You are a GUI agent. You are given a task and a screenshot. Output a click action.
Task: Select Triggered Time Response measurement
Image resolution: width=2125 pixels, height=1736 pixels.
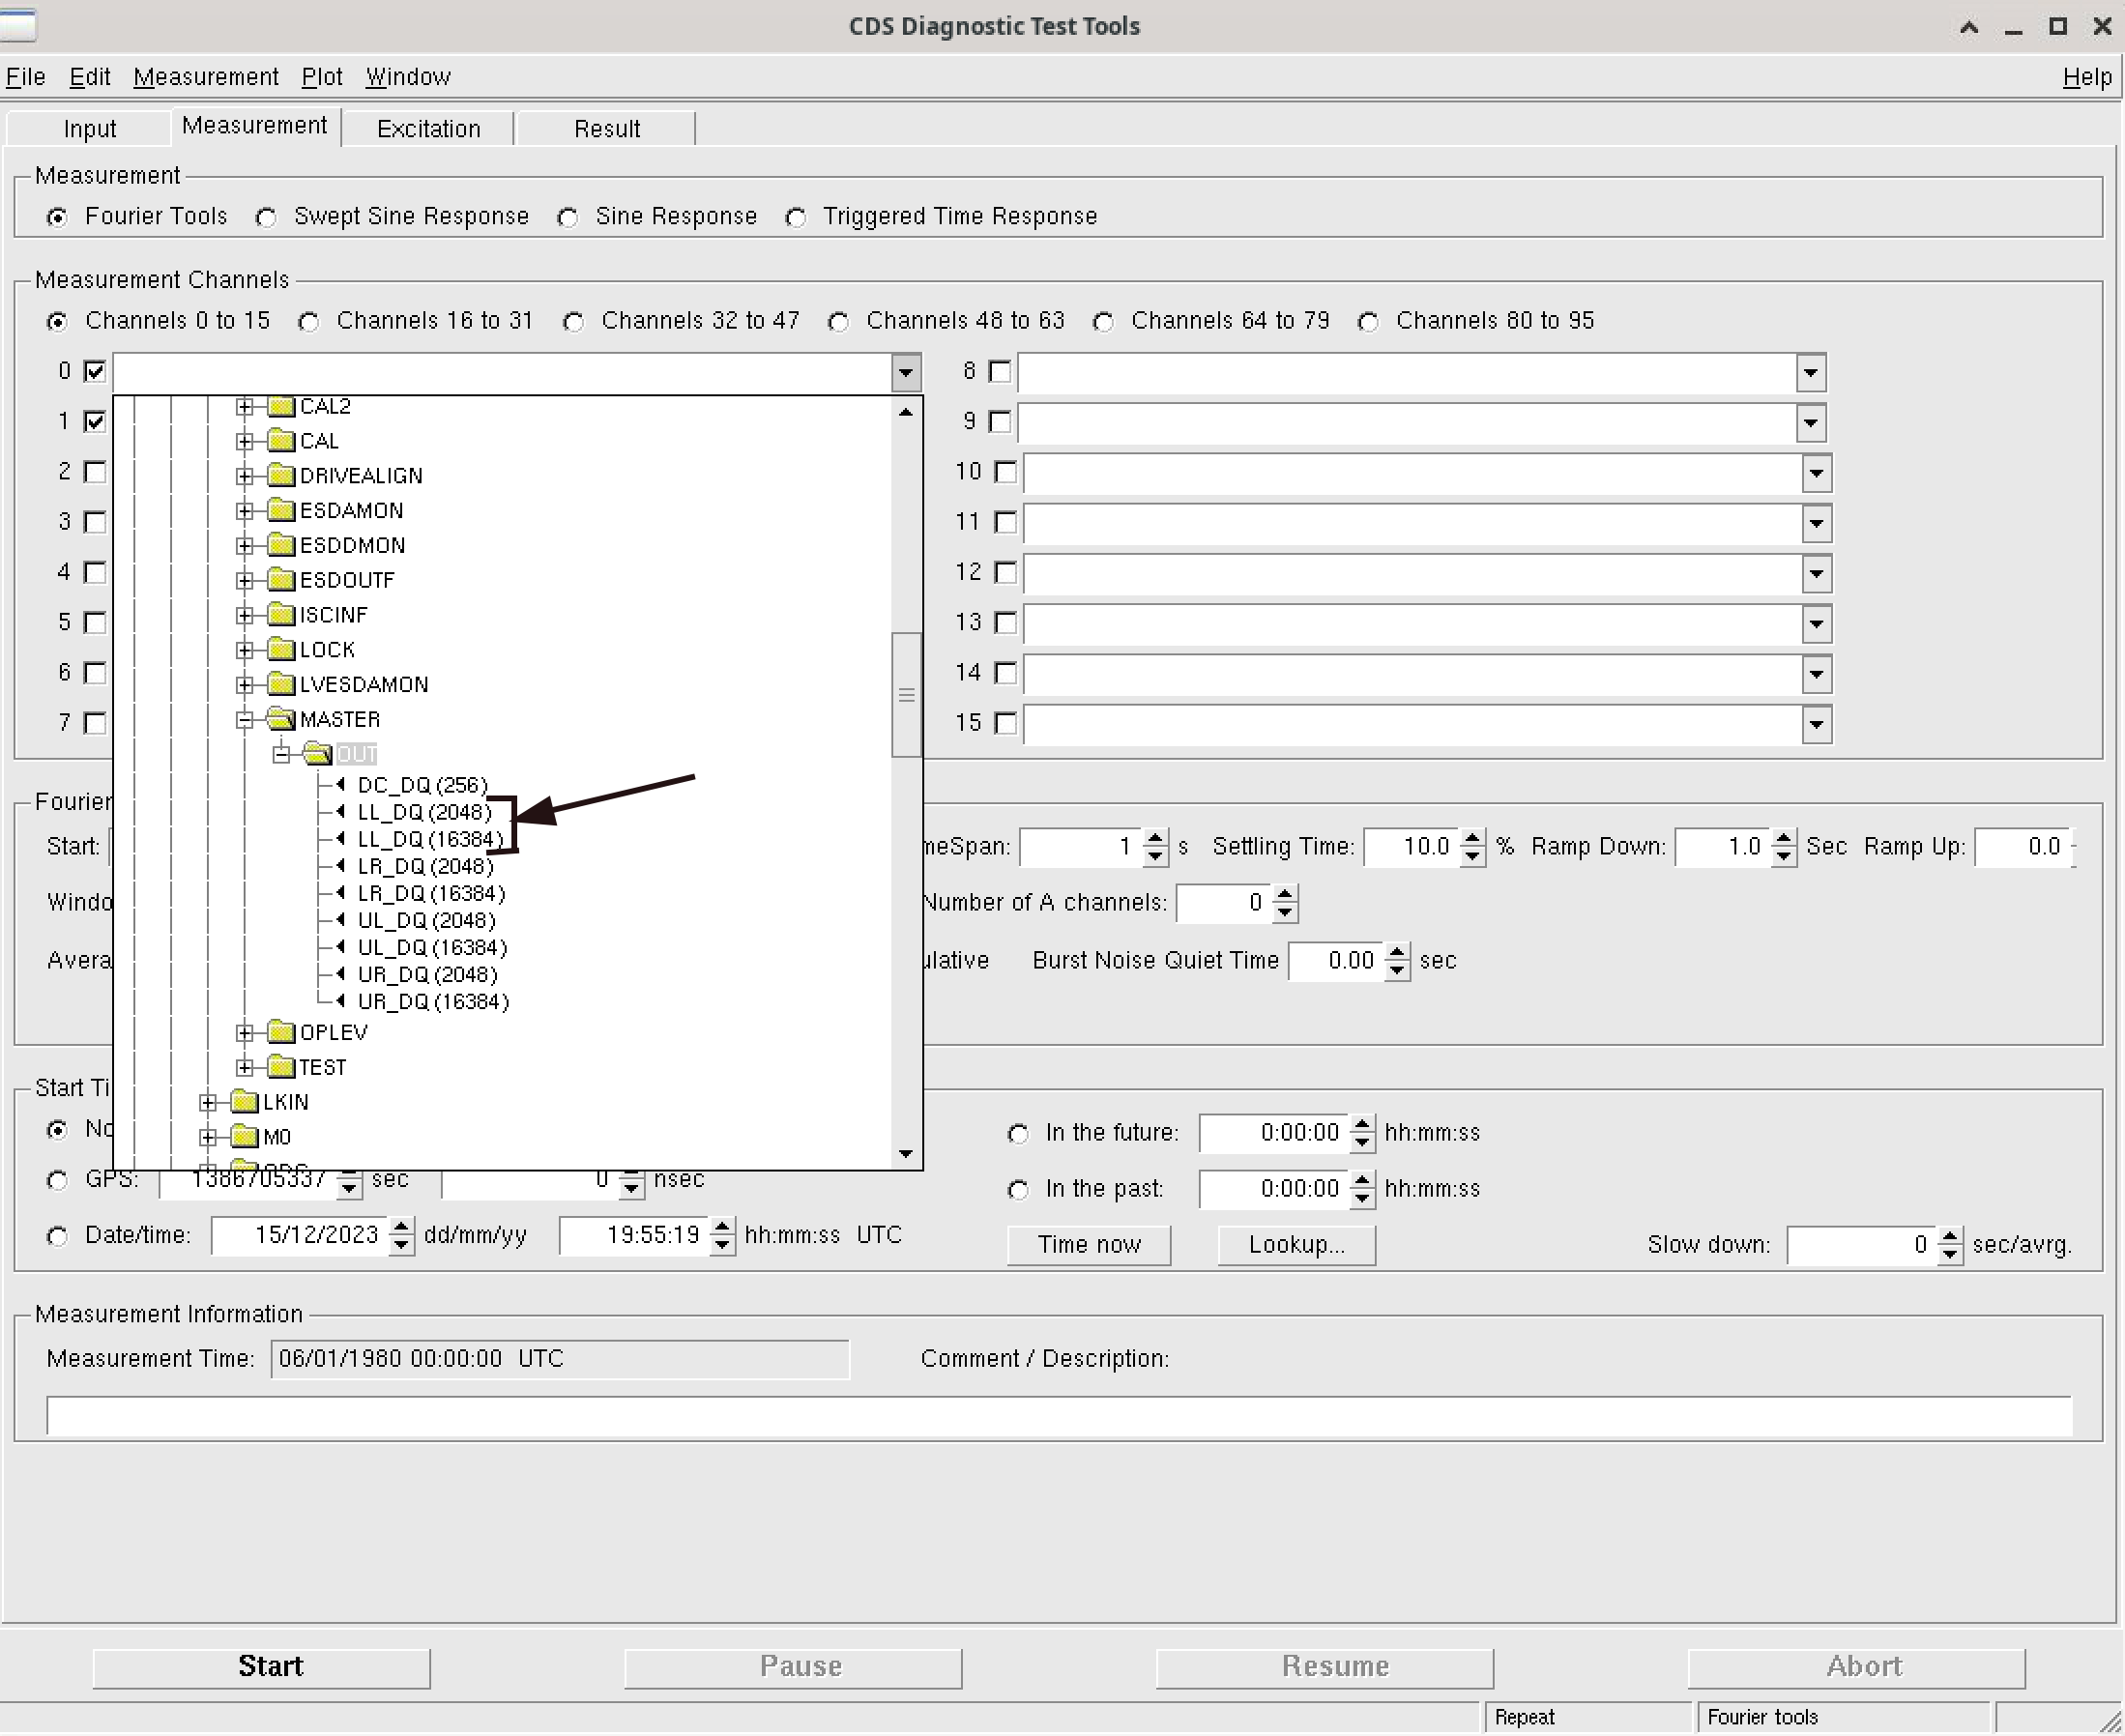click(796, 217)
